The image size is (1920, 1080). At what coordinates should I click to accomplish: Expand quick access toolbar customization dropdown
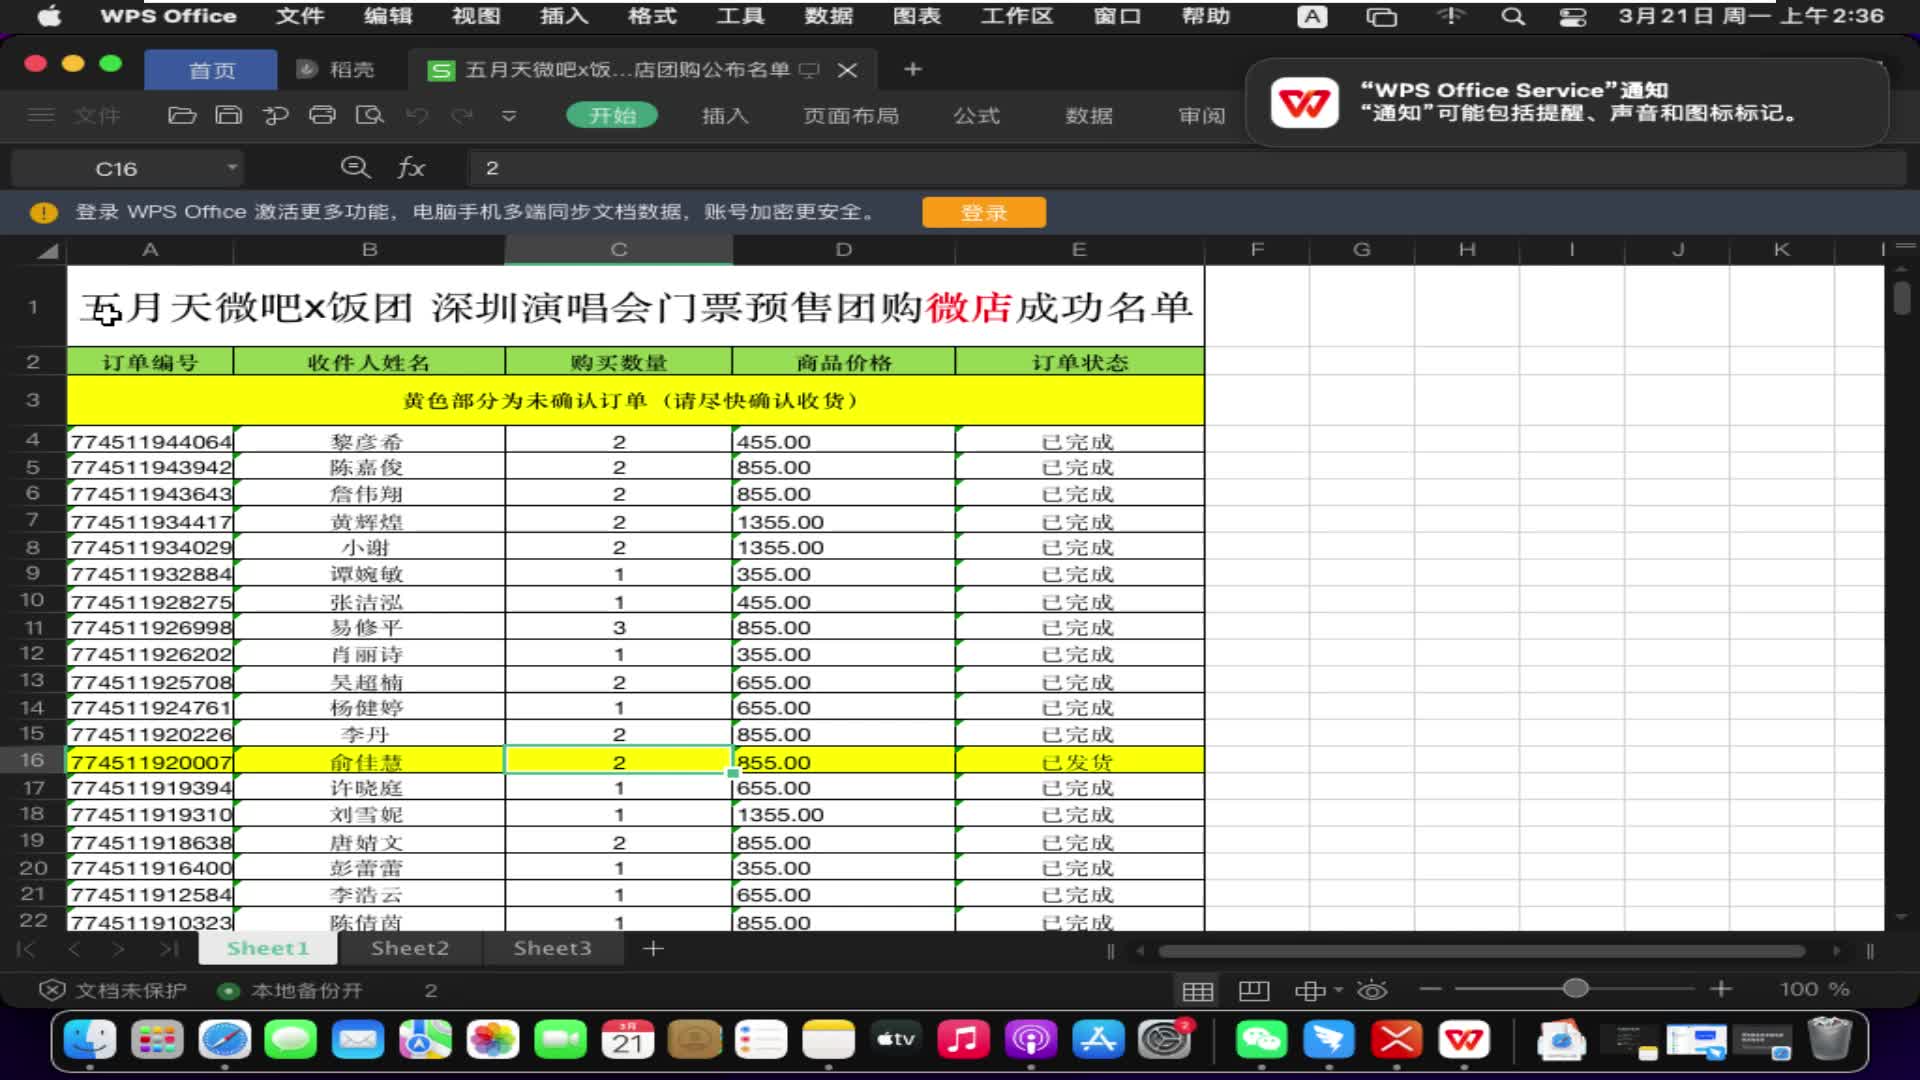pyautogui.click(x=509, y=115)
